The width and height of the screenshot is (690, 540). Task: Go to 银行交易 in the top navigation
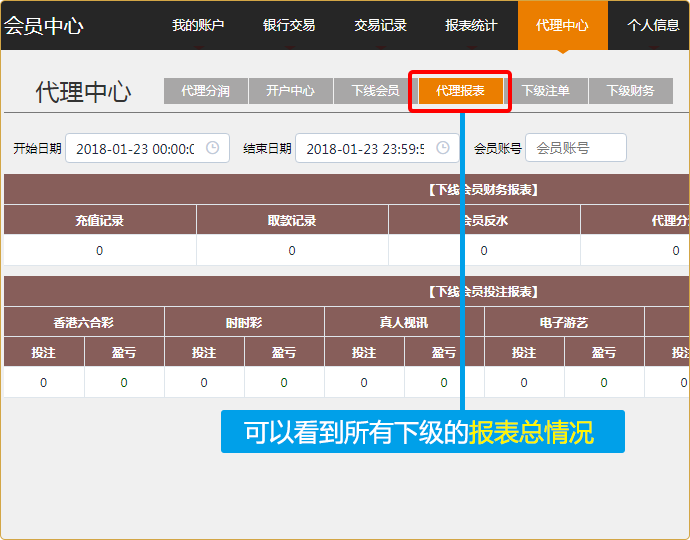[x=289, y=25]
